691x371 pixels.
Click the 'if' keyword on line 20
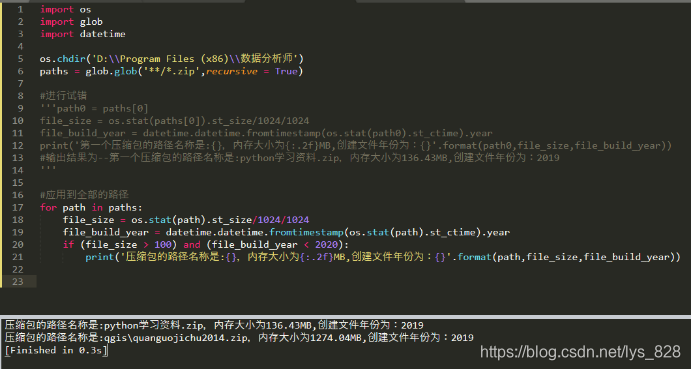point(68,244)
